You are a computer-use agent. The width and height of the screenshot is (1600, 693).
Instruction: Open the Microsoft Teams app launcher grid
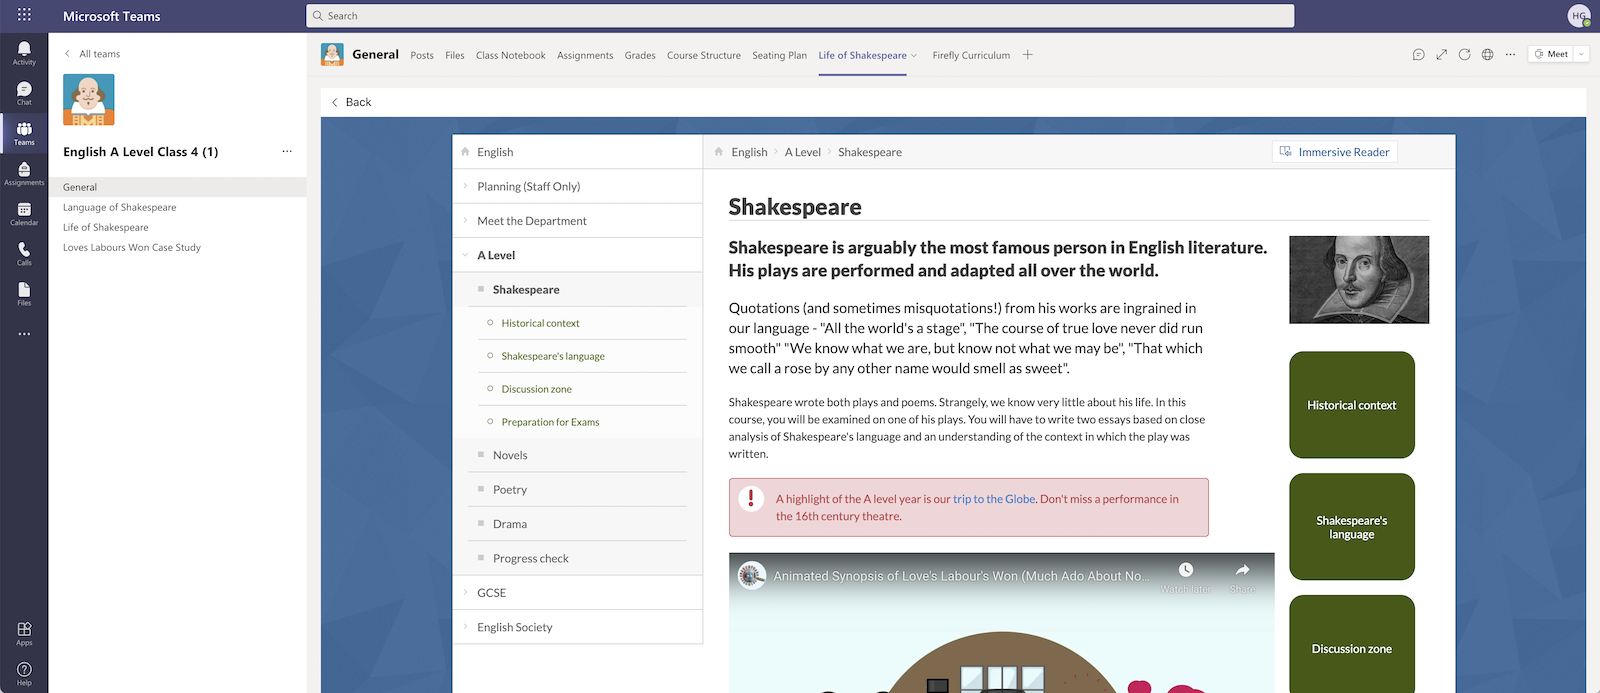pos(24,15)
